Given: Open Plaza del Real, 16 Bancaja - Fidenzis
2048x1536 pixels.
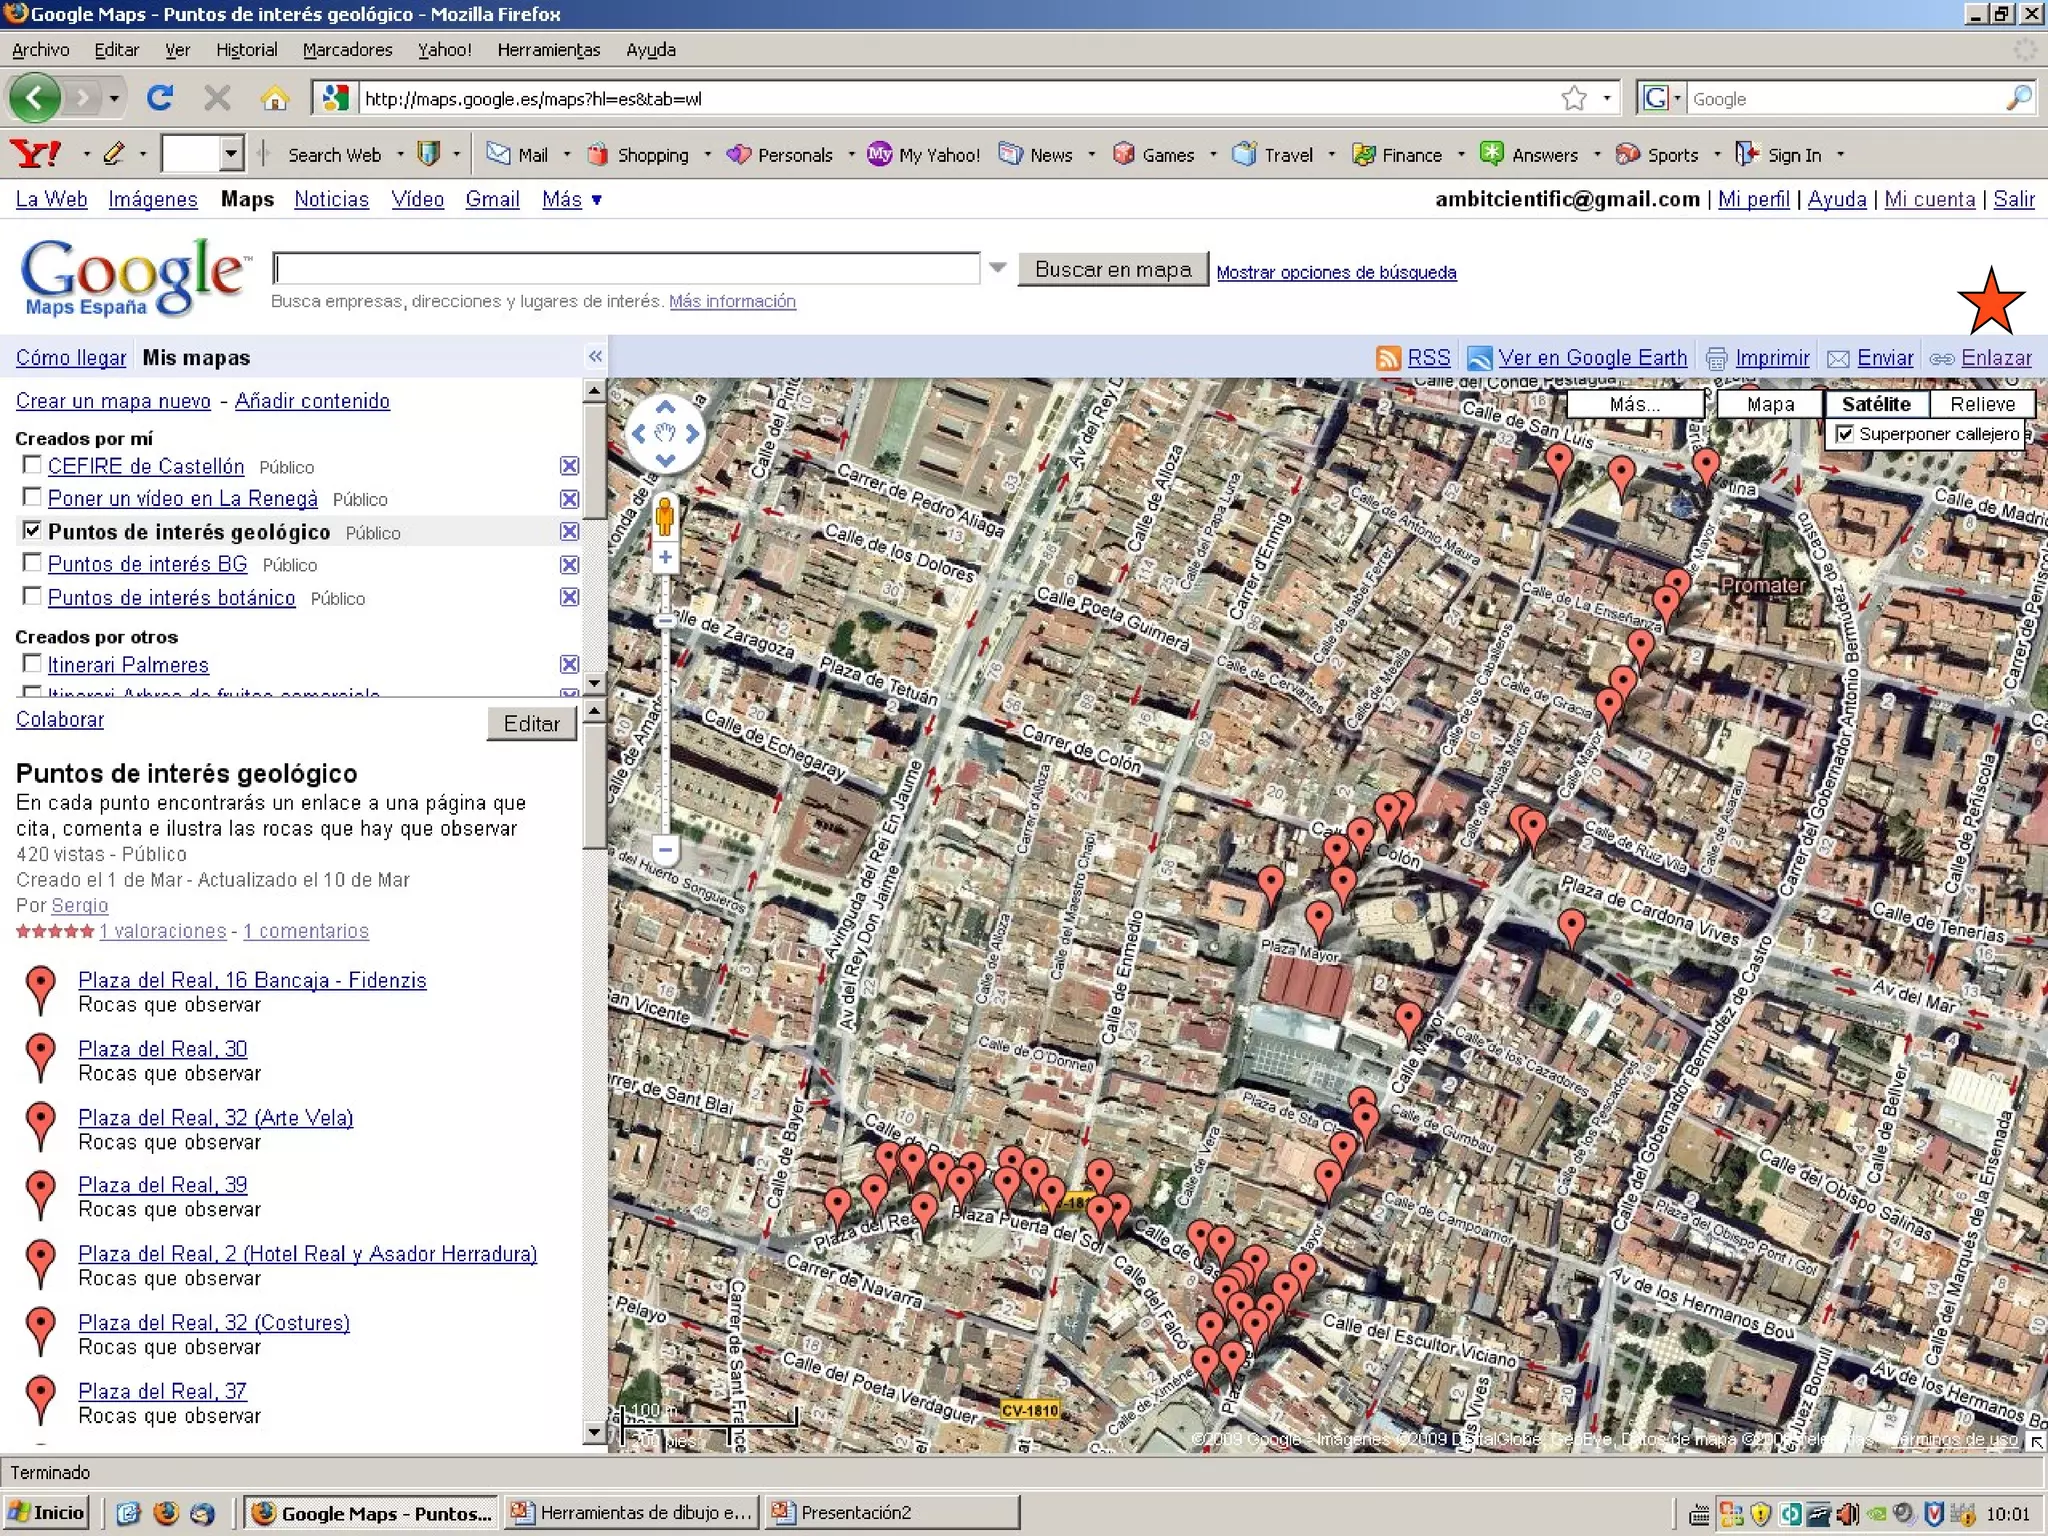Looking at the screenshot, I should (x=252, y=980).
